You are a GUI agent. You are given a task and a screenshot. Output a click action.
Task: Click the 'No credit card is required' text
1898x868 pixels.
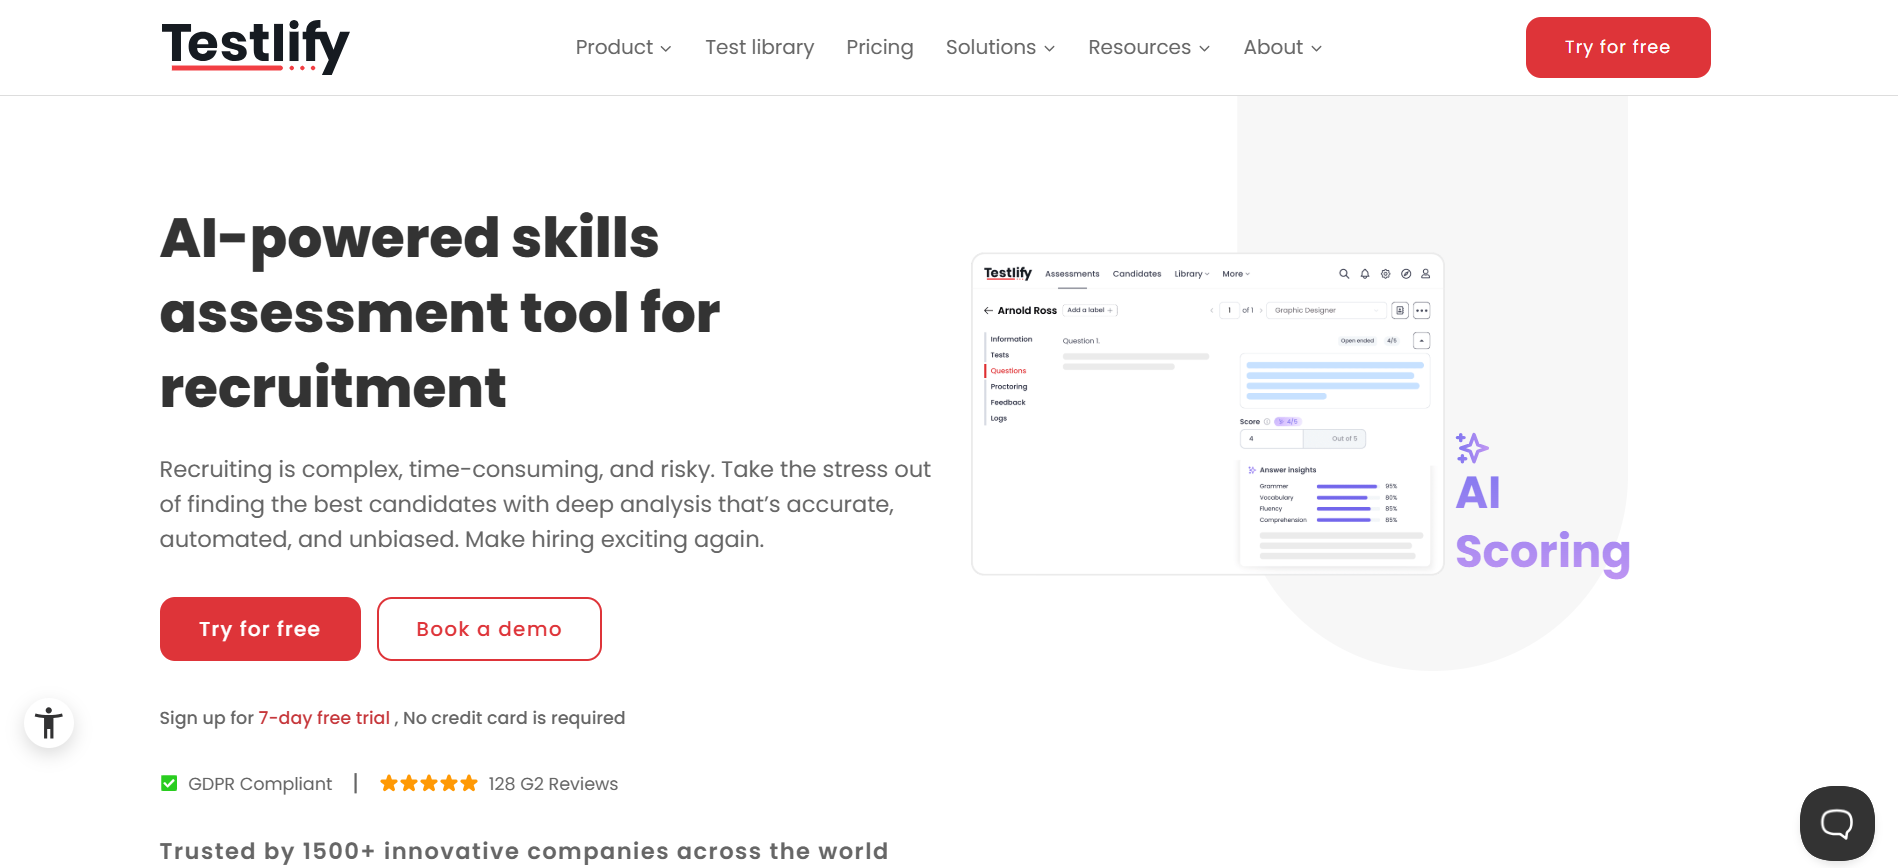tap(514, 718)
